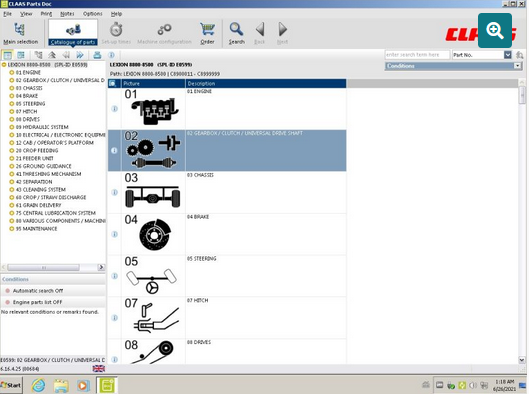Click the UK flag language icon
Viewport: 529px width, 394px height.
click(99, 369)
